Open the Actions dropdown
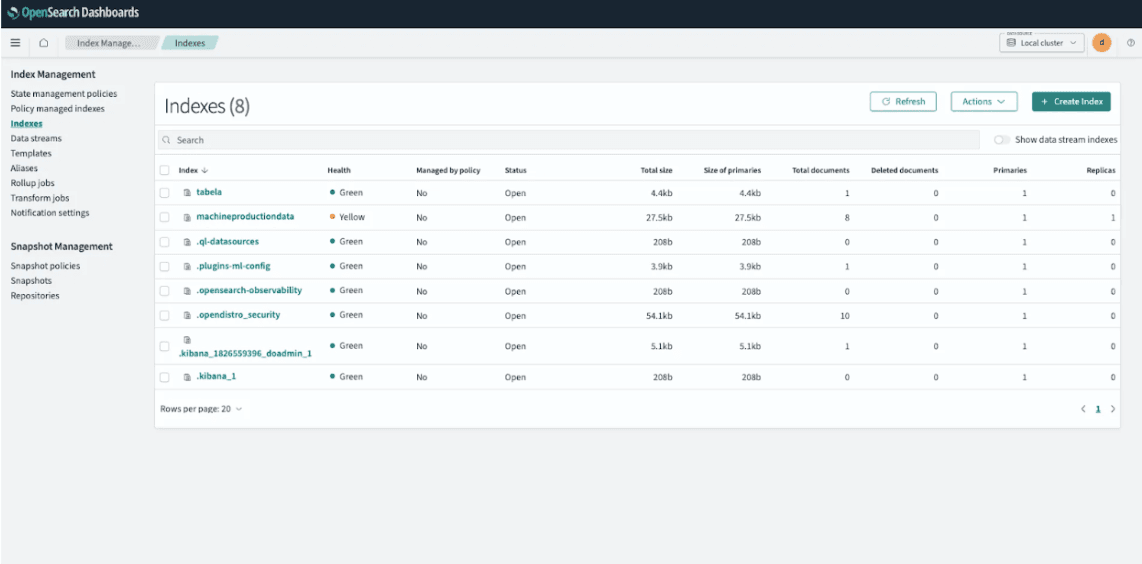 pos(983,101)
